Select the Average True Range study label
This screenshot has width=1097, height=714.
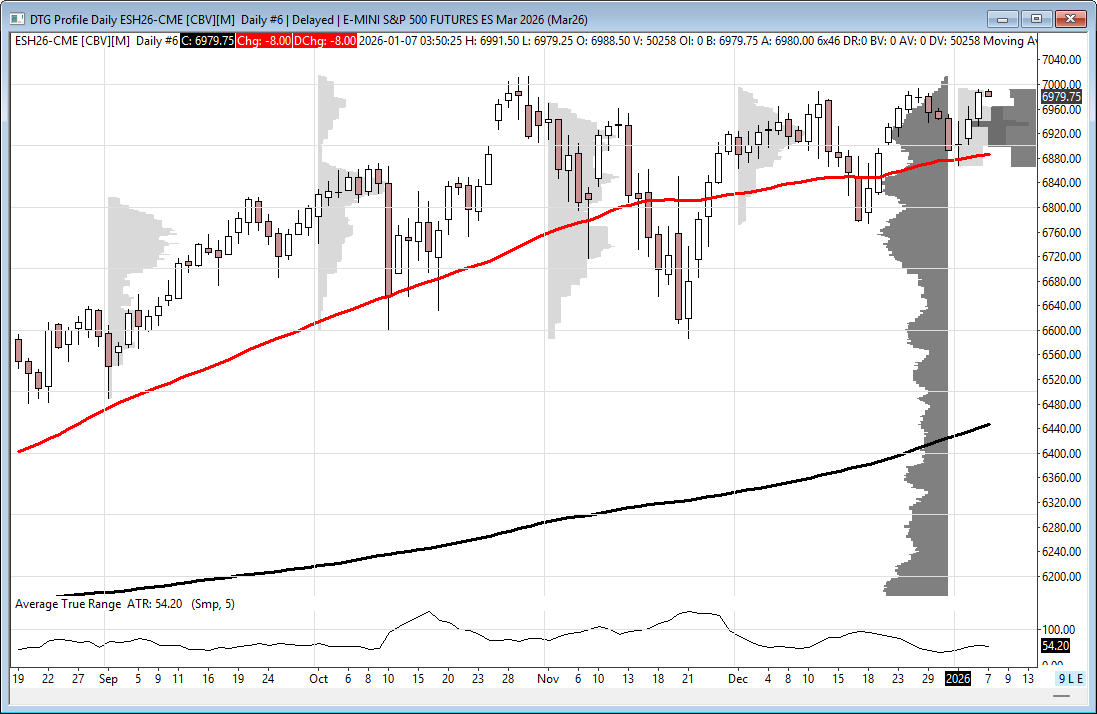(68, 604)
